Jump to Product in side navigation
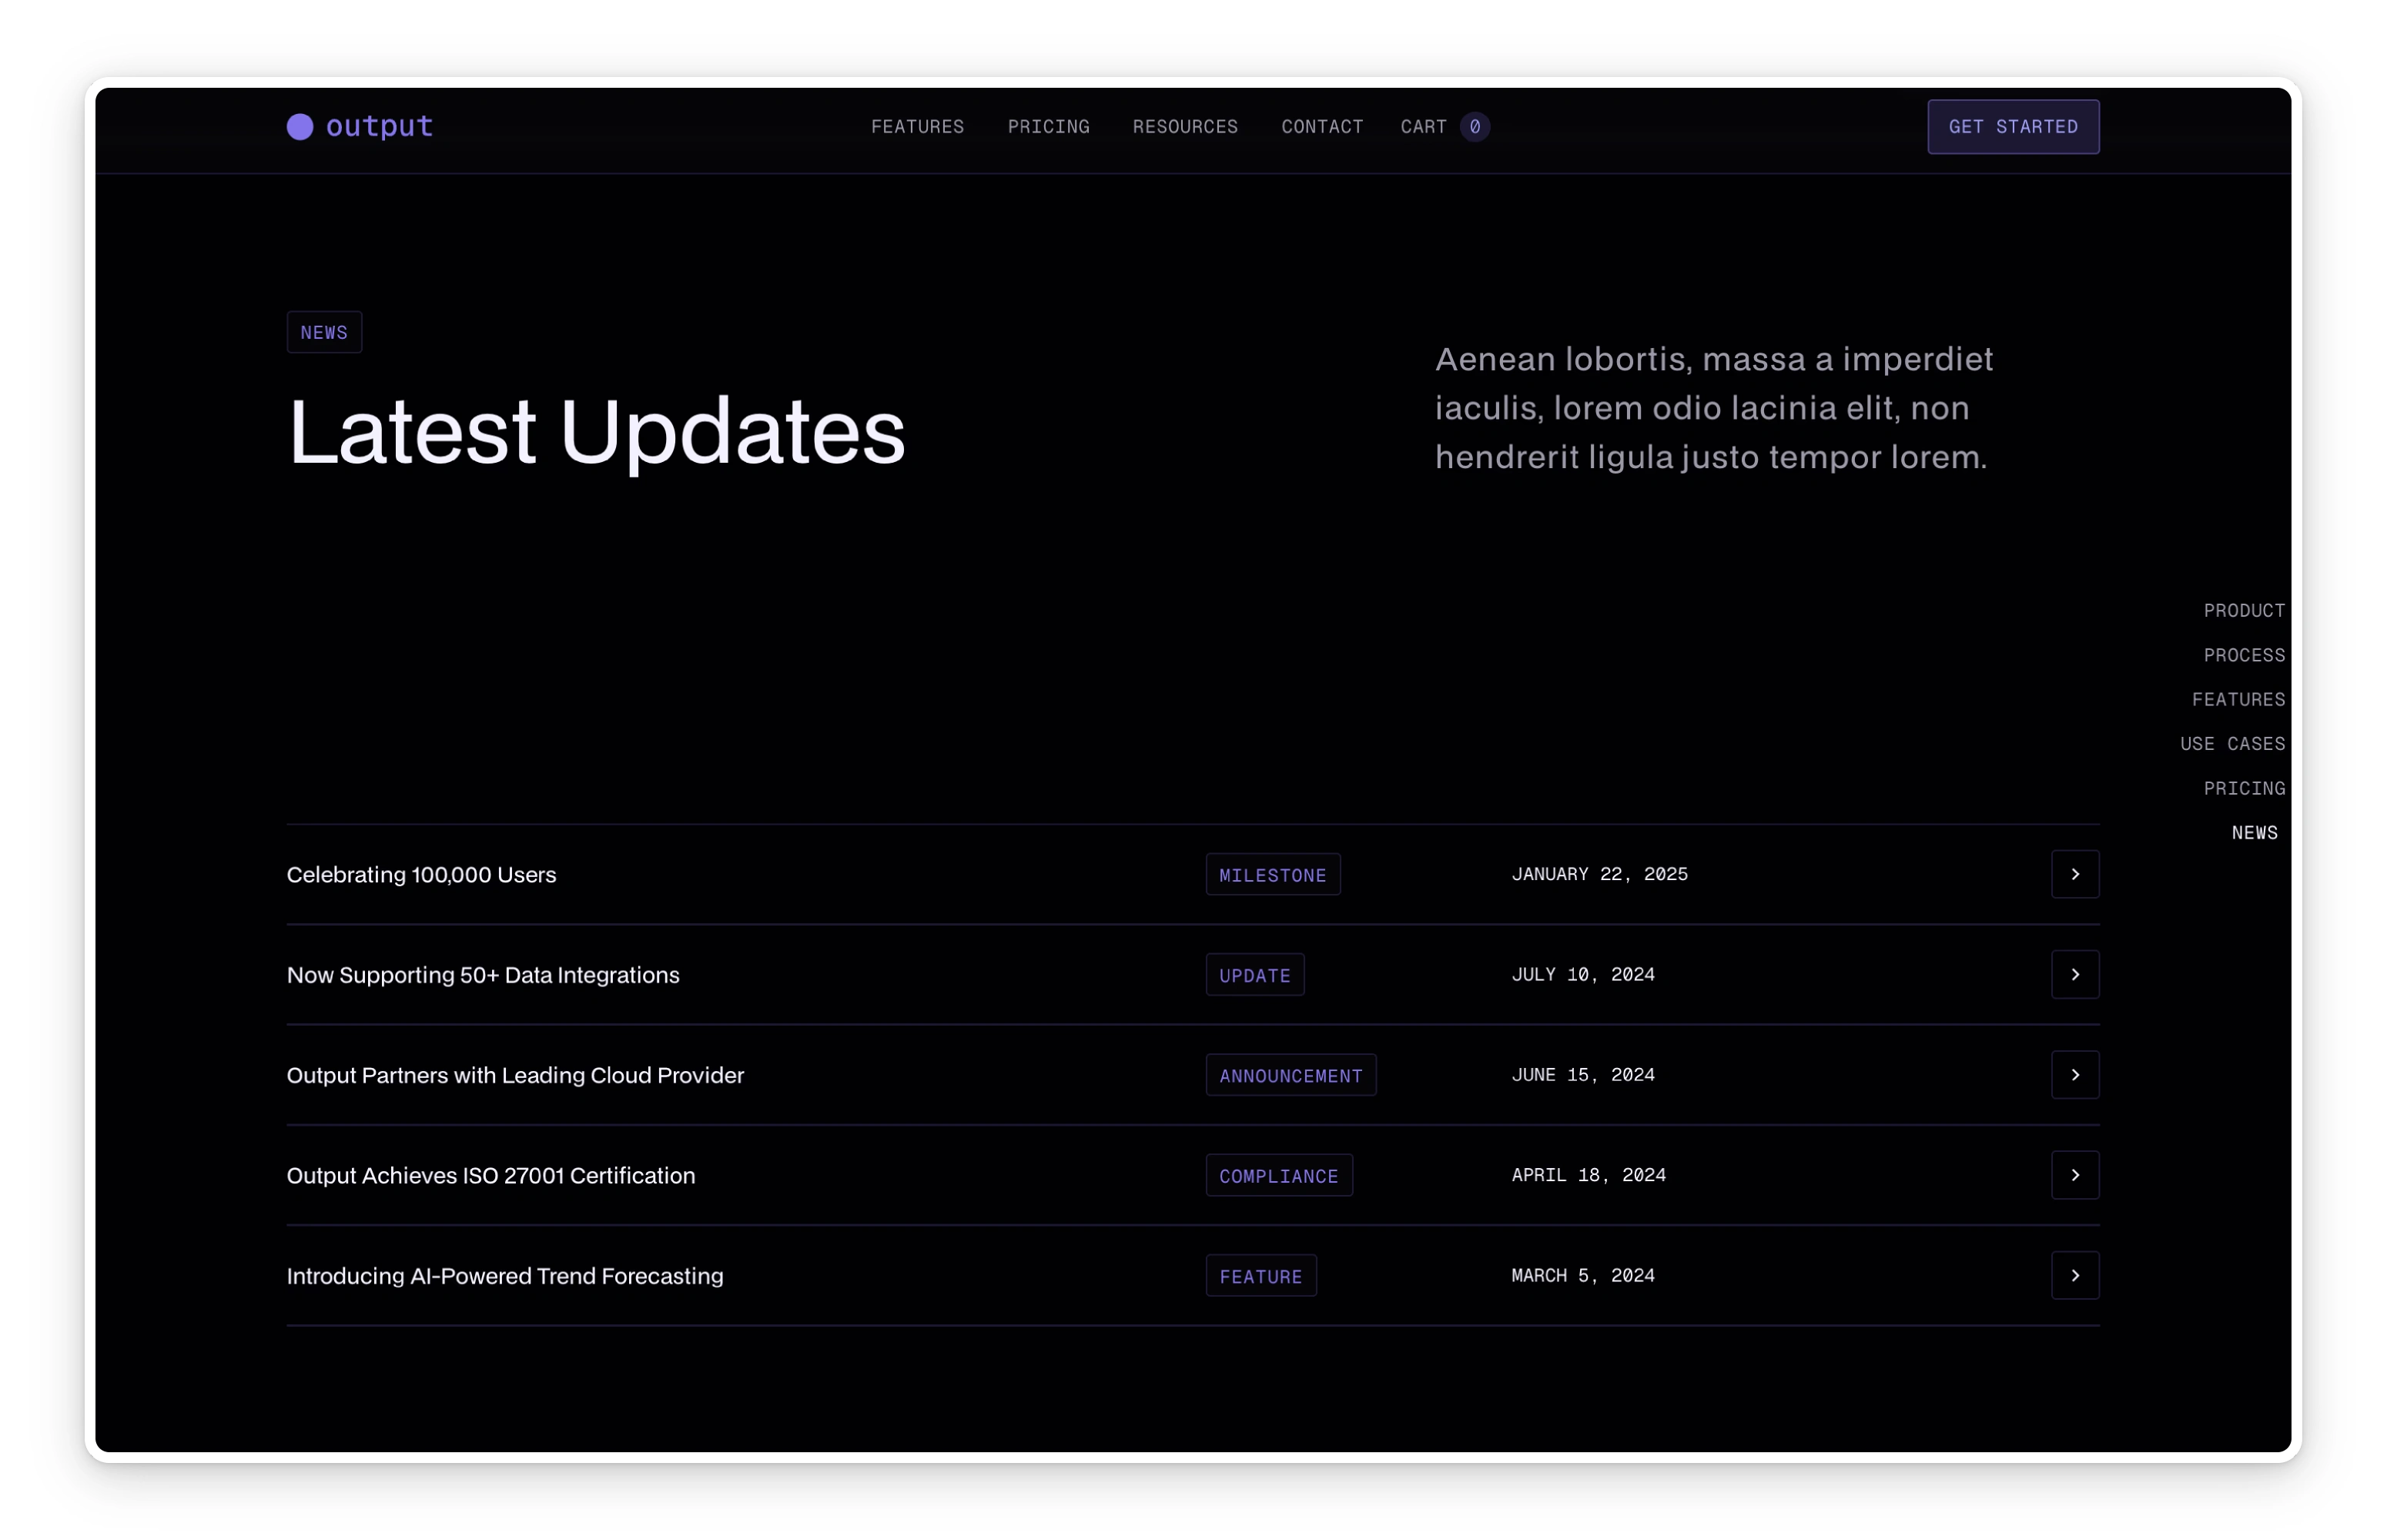This screenshot has width=2387, height=1540. point(2243,611)
